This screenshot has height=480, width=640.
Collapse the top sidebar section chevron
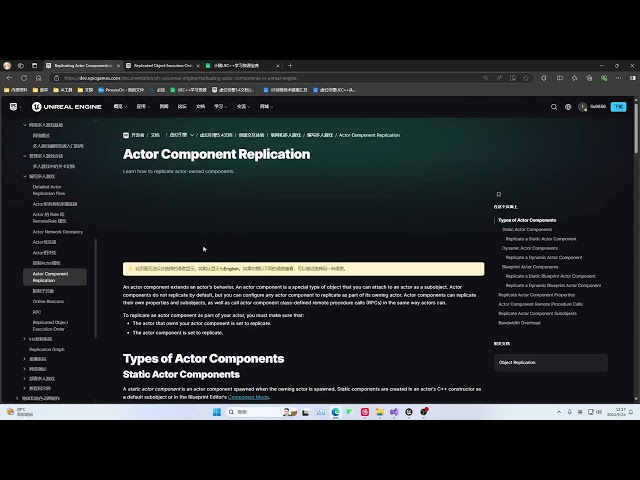click(x=24, y=125)
